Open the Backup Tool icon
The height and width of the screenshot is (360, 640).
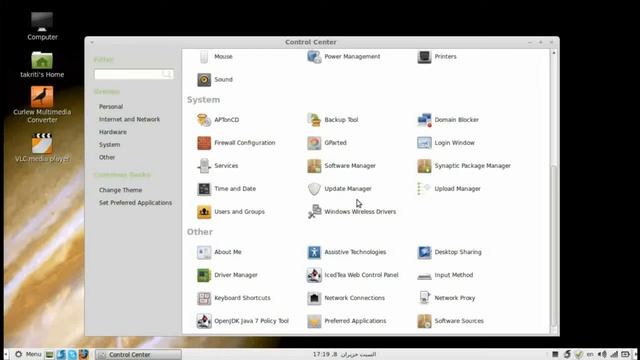(314, 120)
